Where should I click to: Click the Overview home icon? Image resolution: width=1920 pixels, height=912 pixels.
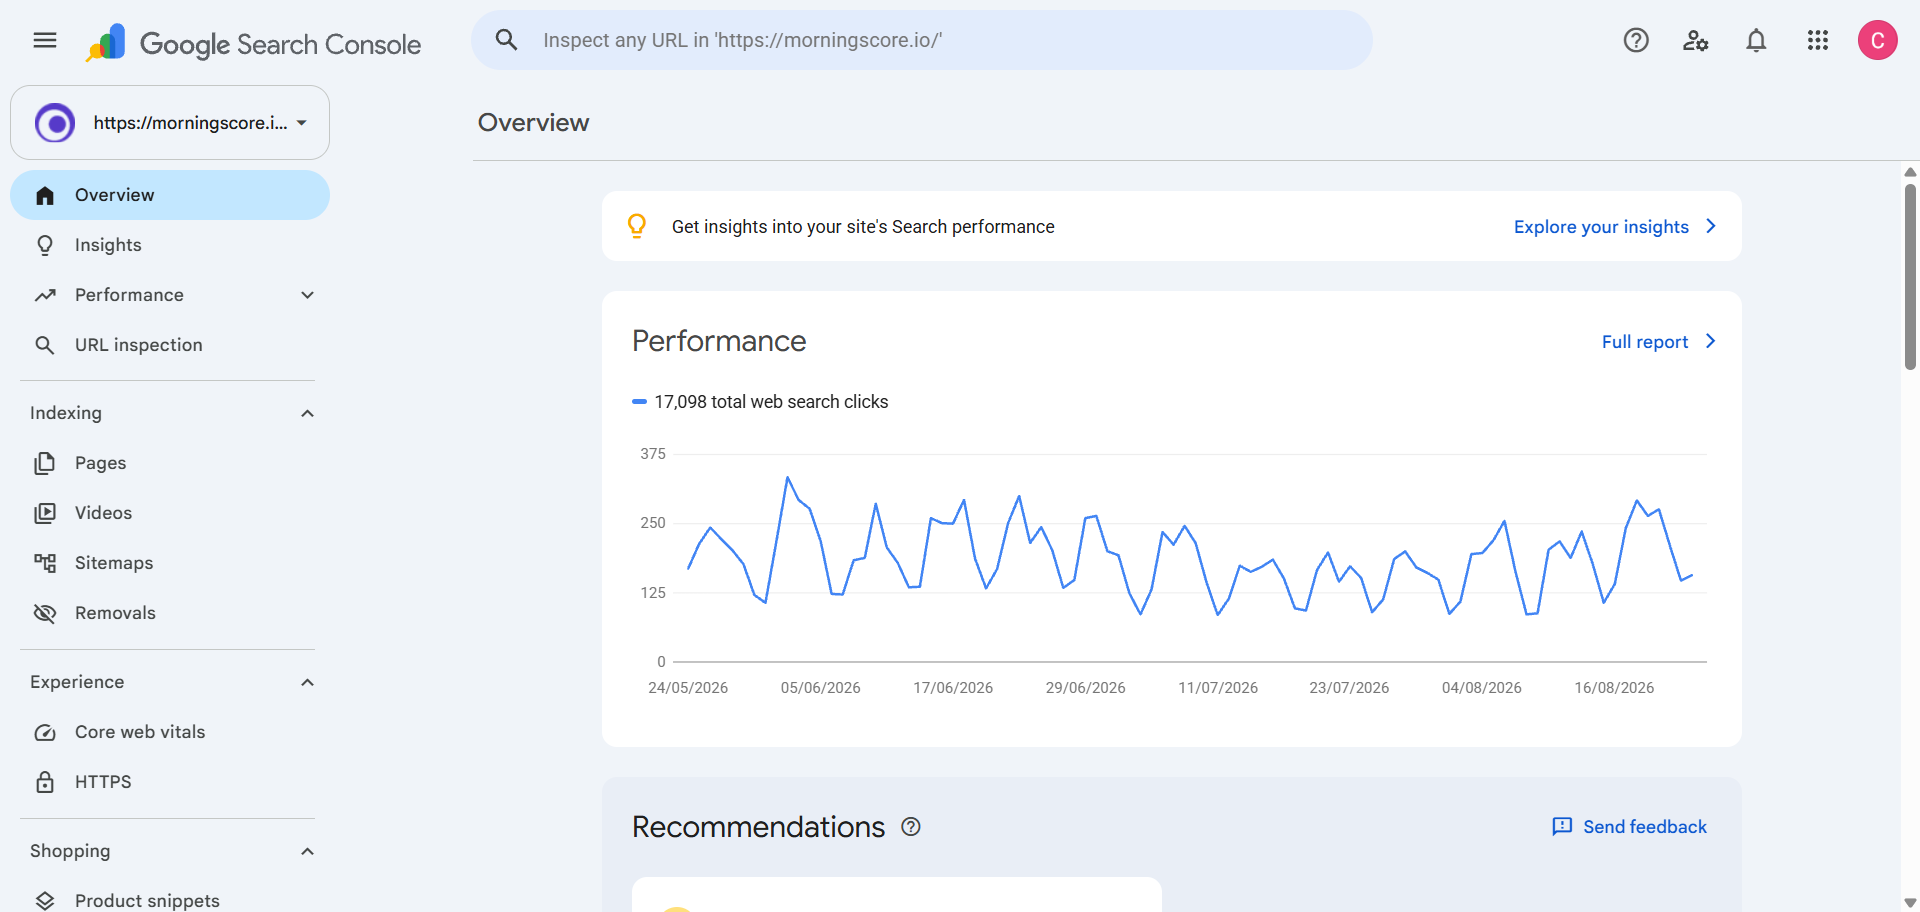tap(45, 195)
